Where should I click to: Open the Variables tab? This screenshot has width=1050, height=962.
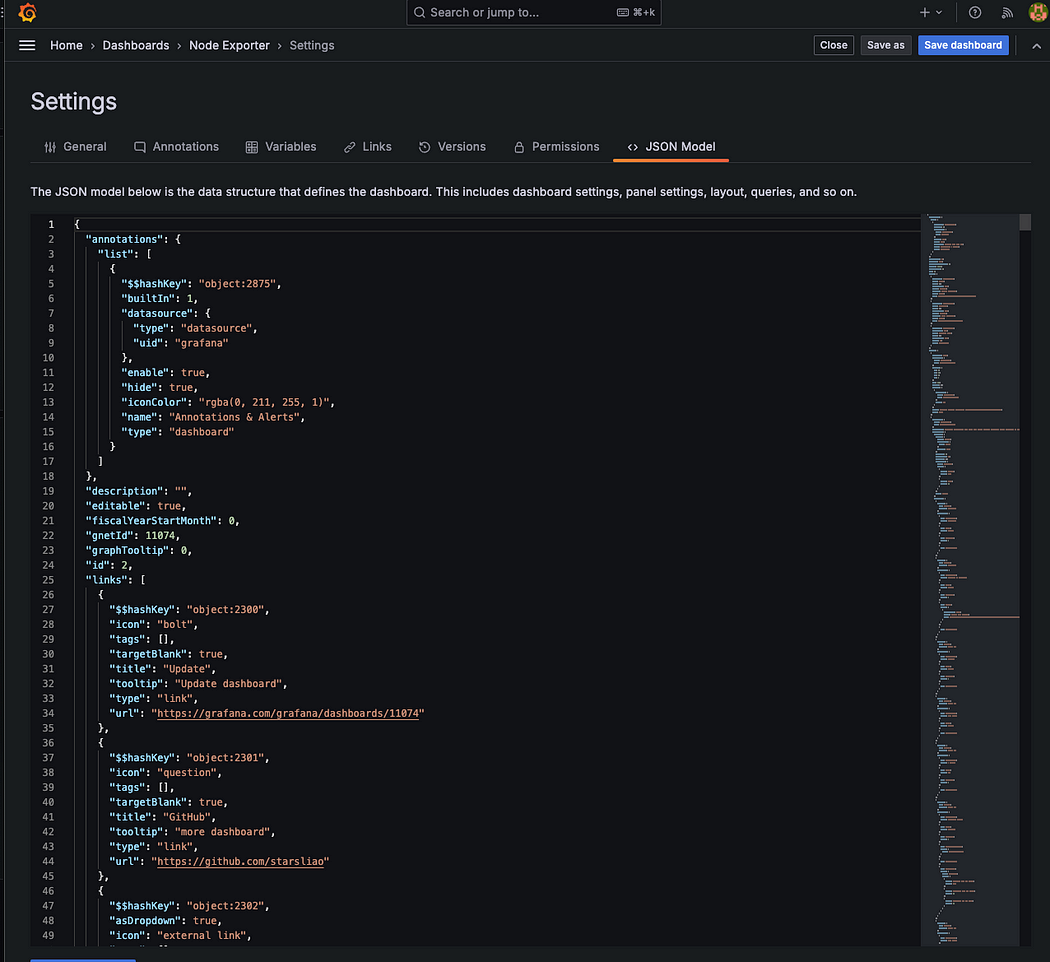click(281, 147)
